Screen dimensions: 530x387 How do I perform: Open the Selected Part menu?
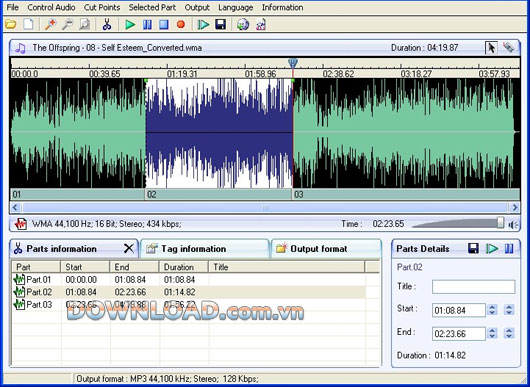(152, 7)
